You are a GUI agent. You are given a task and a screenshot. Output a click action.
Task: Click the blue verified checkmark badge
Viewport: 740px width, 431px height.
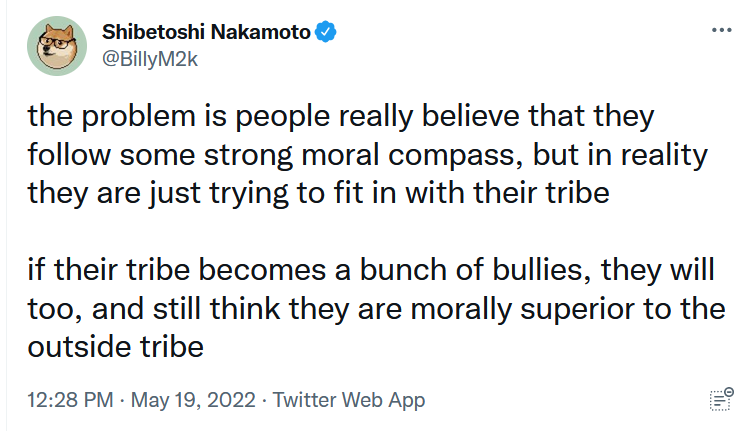pos(326,32)
